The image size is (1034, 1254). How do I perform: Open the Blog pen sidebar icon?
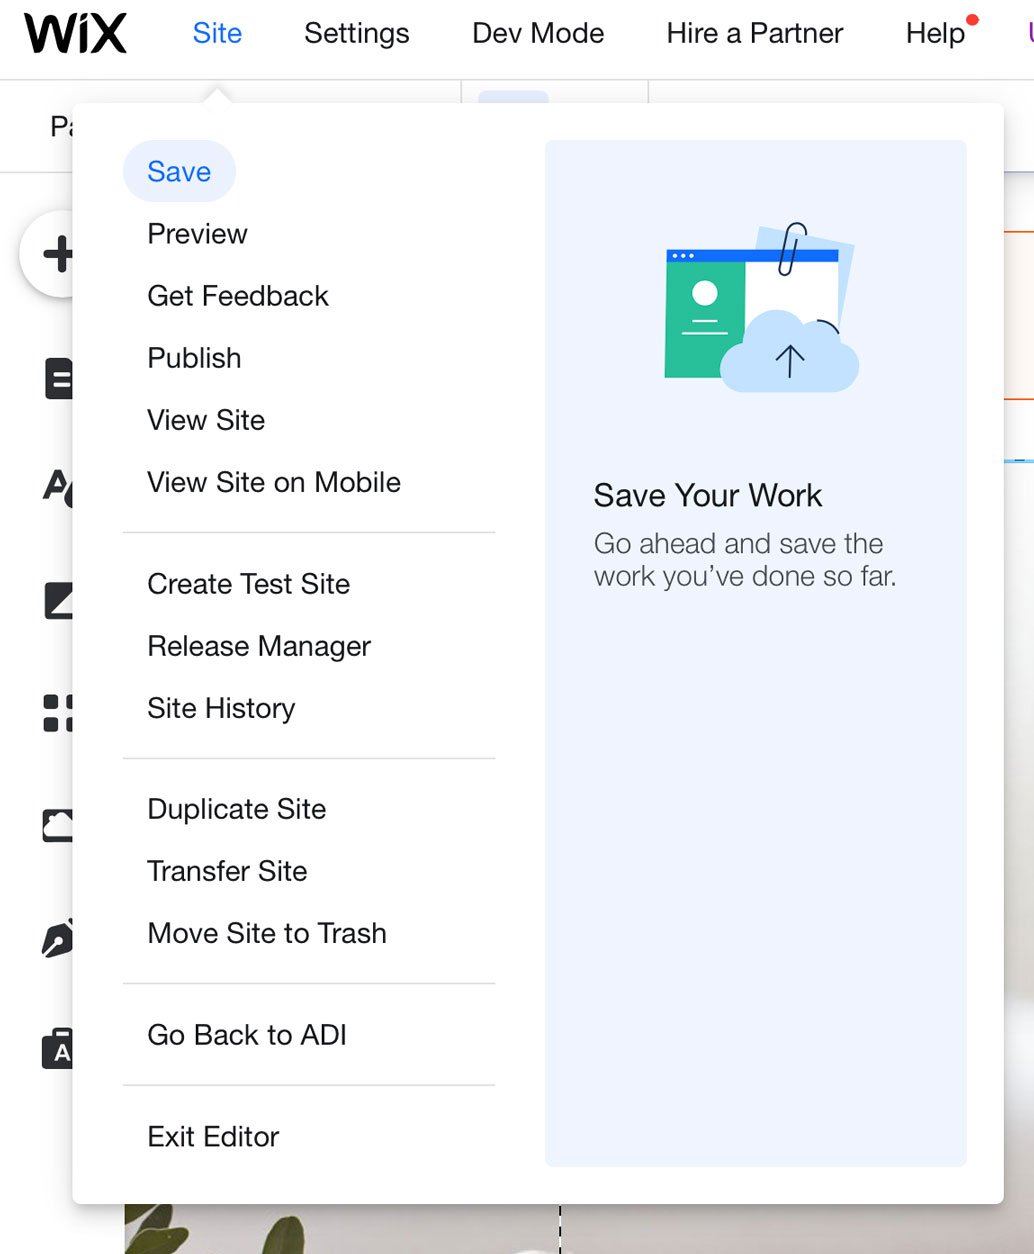click(57, 939)
